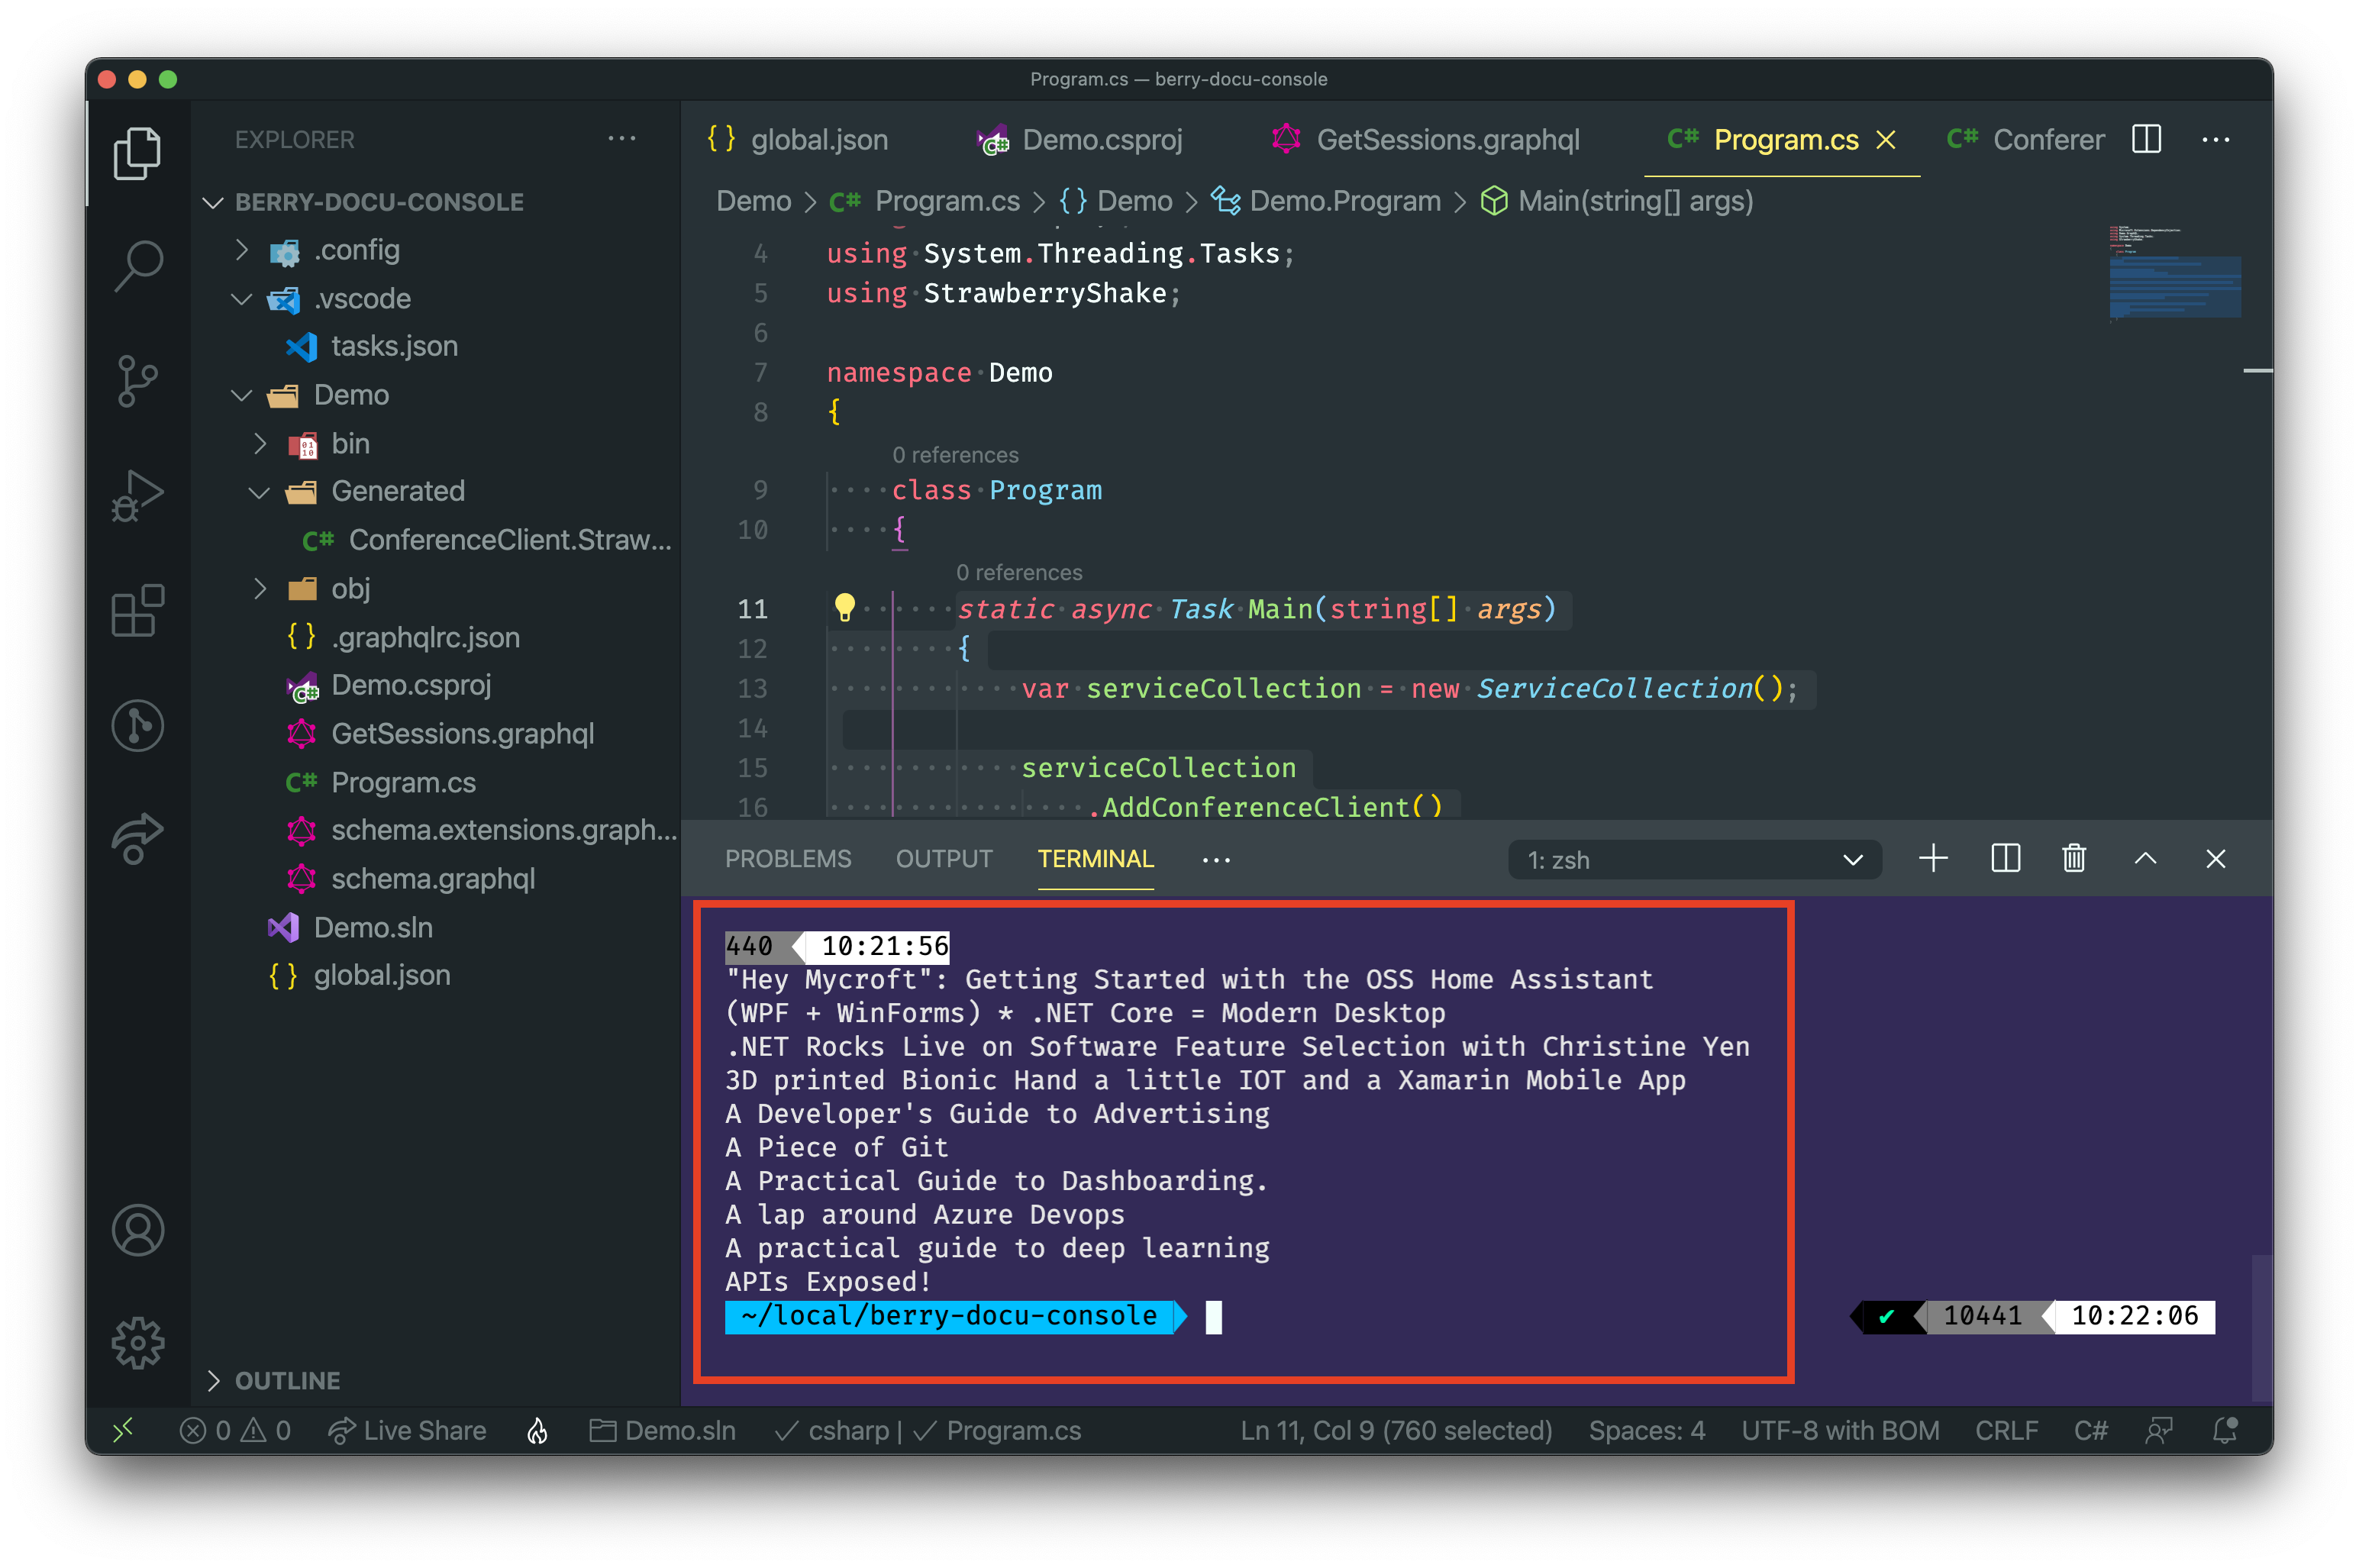2359x1568 pixels.
Task: Create a new terminal with plus icon
Action: pos(1933,859)
